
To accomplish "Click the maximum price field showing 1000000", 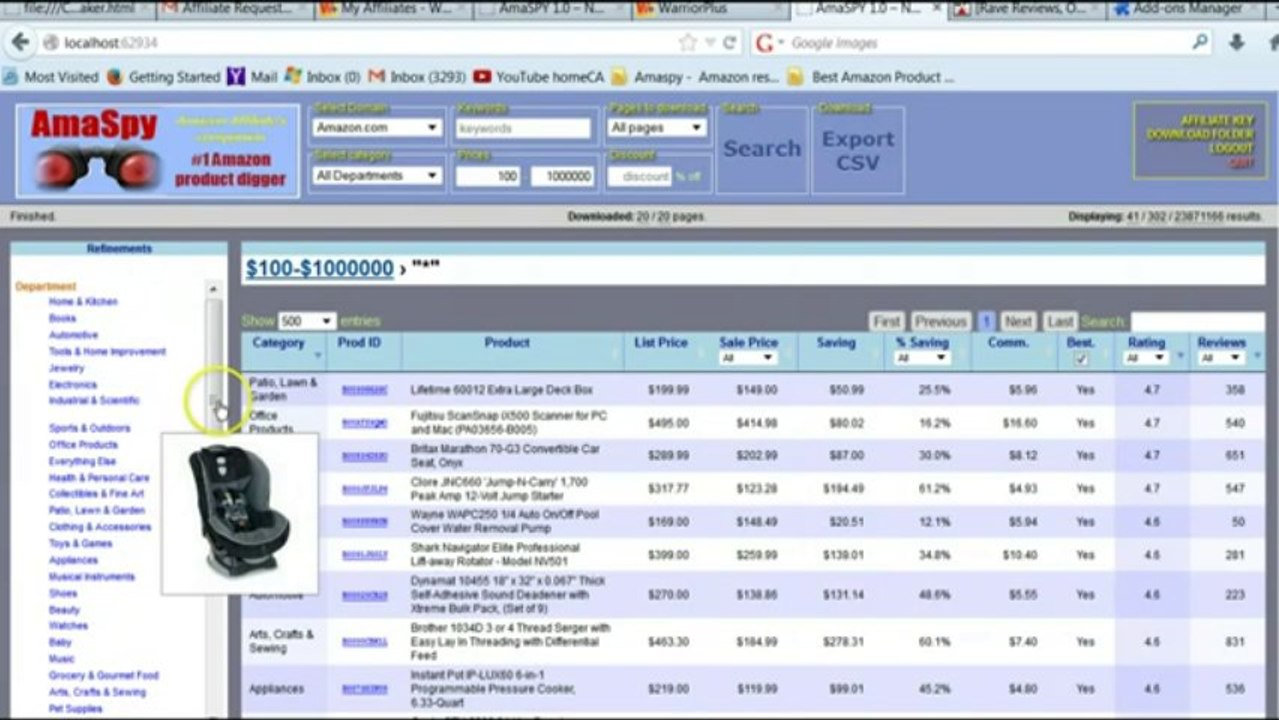I will click(562, 176).
